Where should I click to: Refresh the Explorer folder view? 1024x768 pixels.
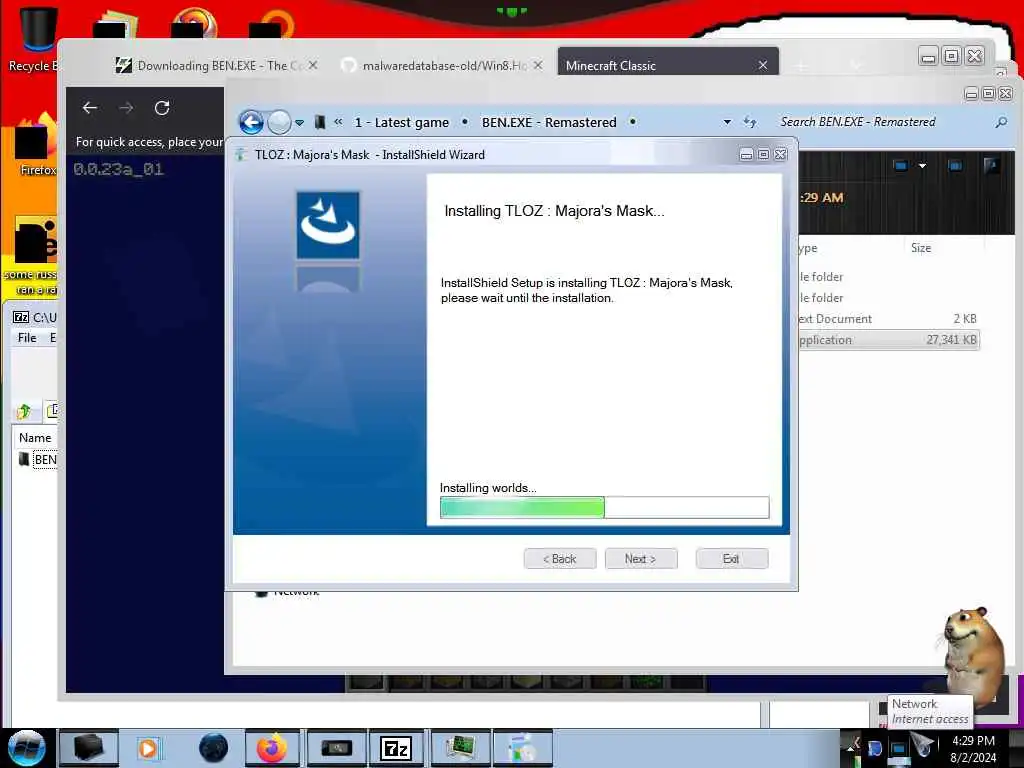750,122
